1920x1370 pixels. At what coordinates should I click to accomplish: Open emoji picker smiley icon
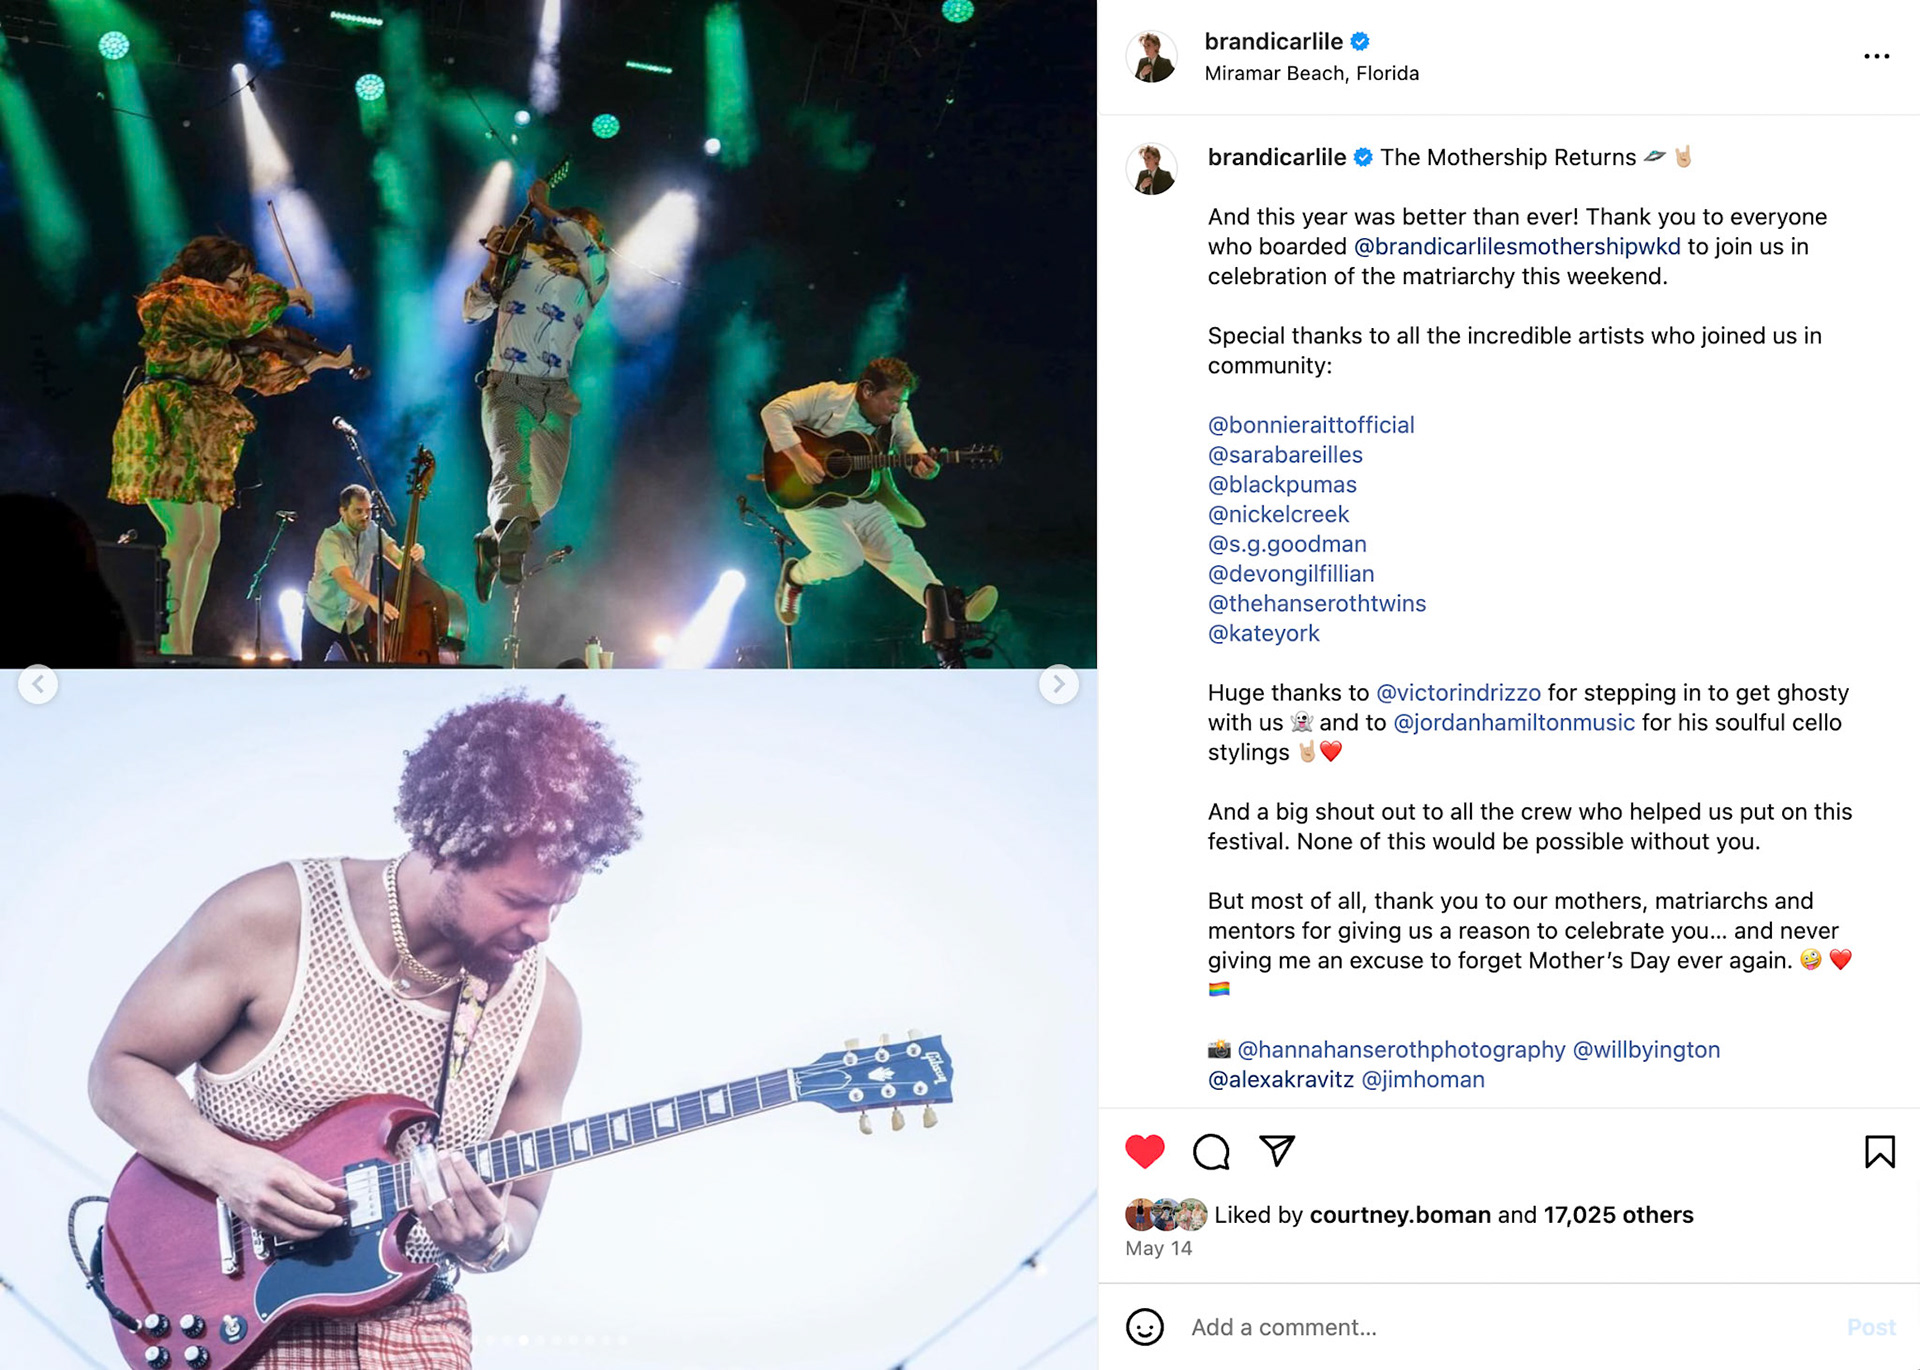[1145, 1327]
